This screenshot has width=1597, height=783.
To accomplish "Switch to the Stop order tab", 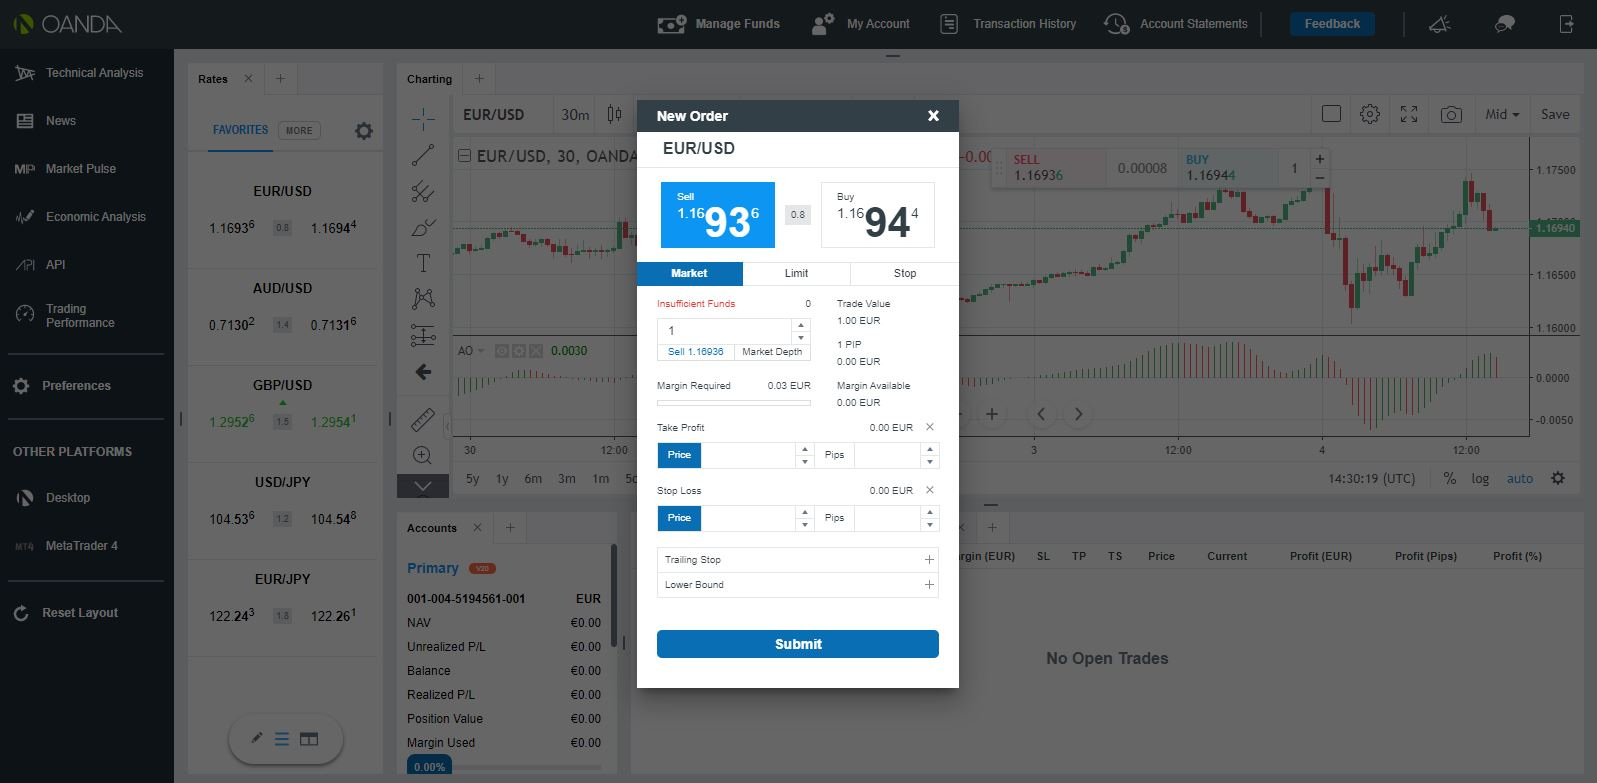I will [x=904, y=273].
